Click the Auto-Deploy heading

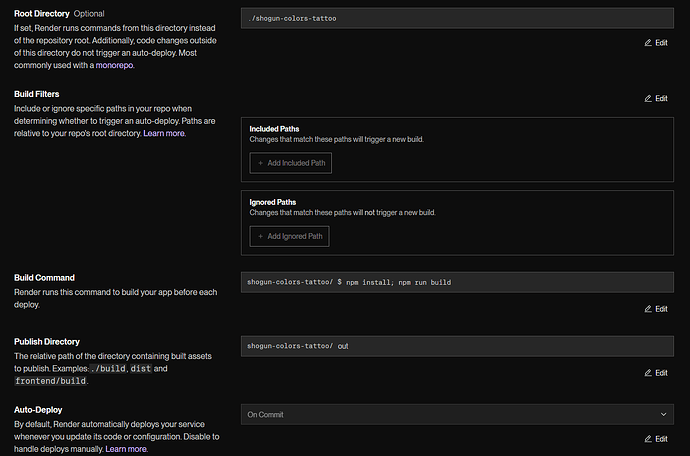pyautogui.click(x=38, y=410)
